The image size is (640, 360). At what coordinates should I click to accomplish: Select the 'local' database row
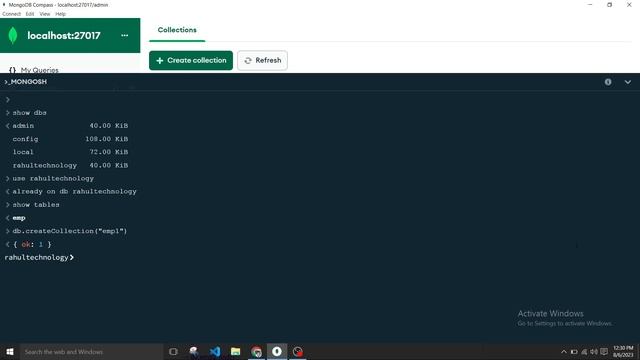pos(70,152)
